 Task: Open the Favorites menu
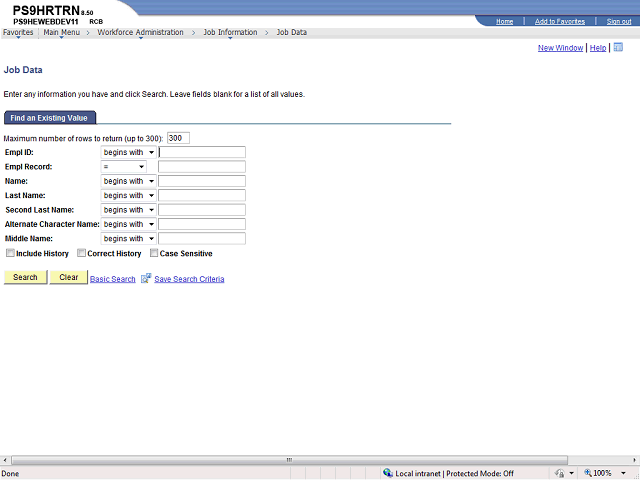point(18,32)
